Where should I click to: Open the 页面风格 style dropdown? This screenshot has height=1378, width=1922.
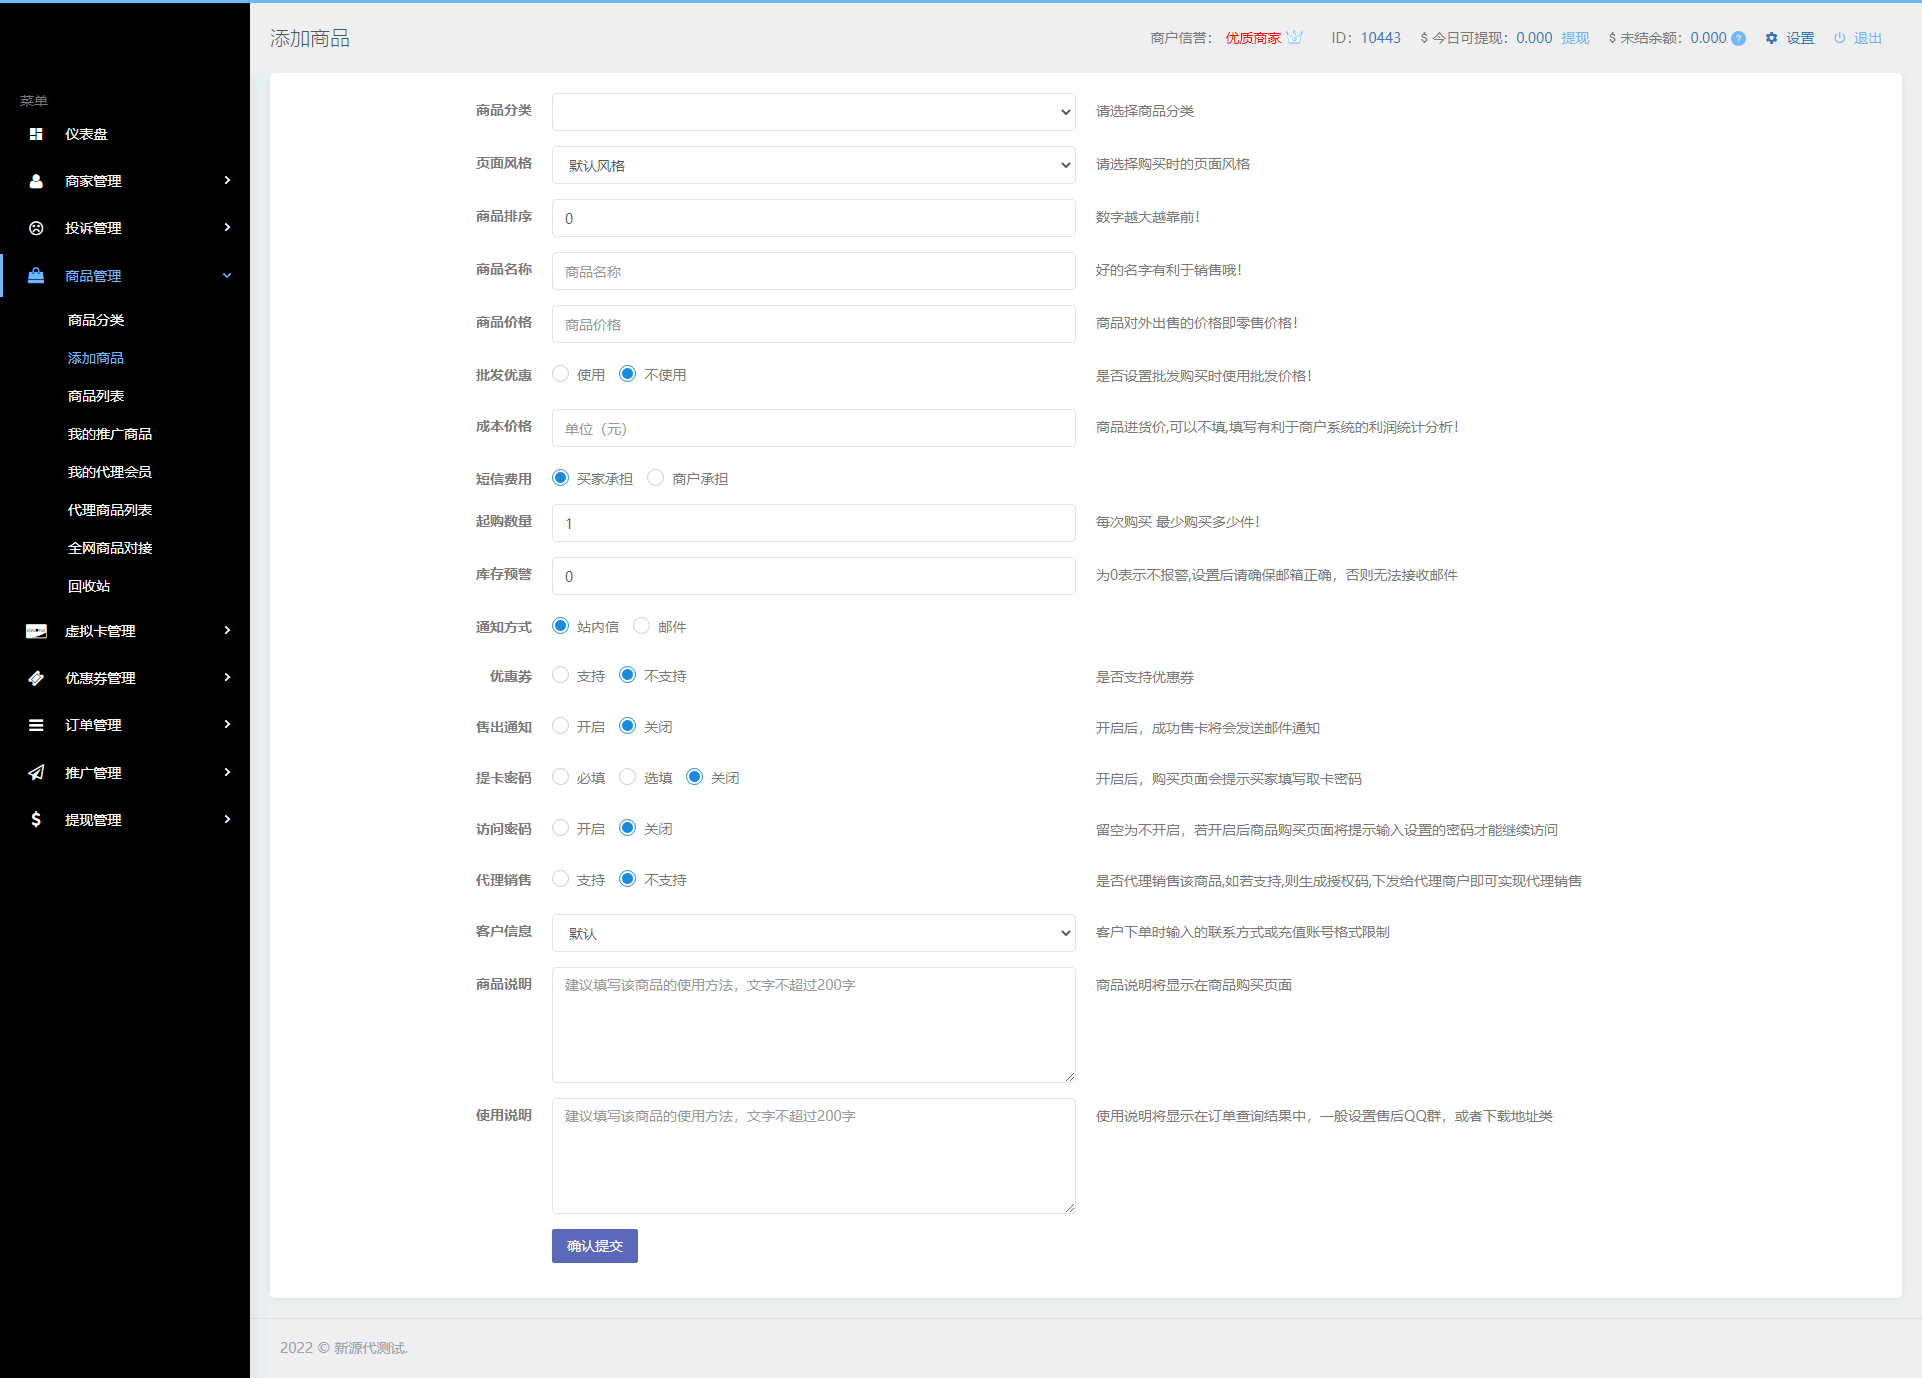tap(813, 165)
